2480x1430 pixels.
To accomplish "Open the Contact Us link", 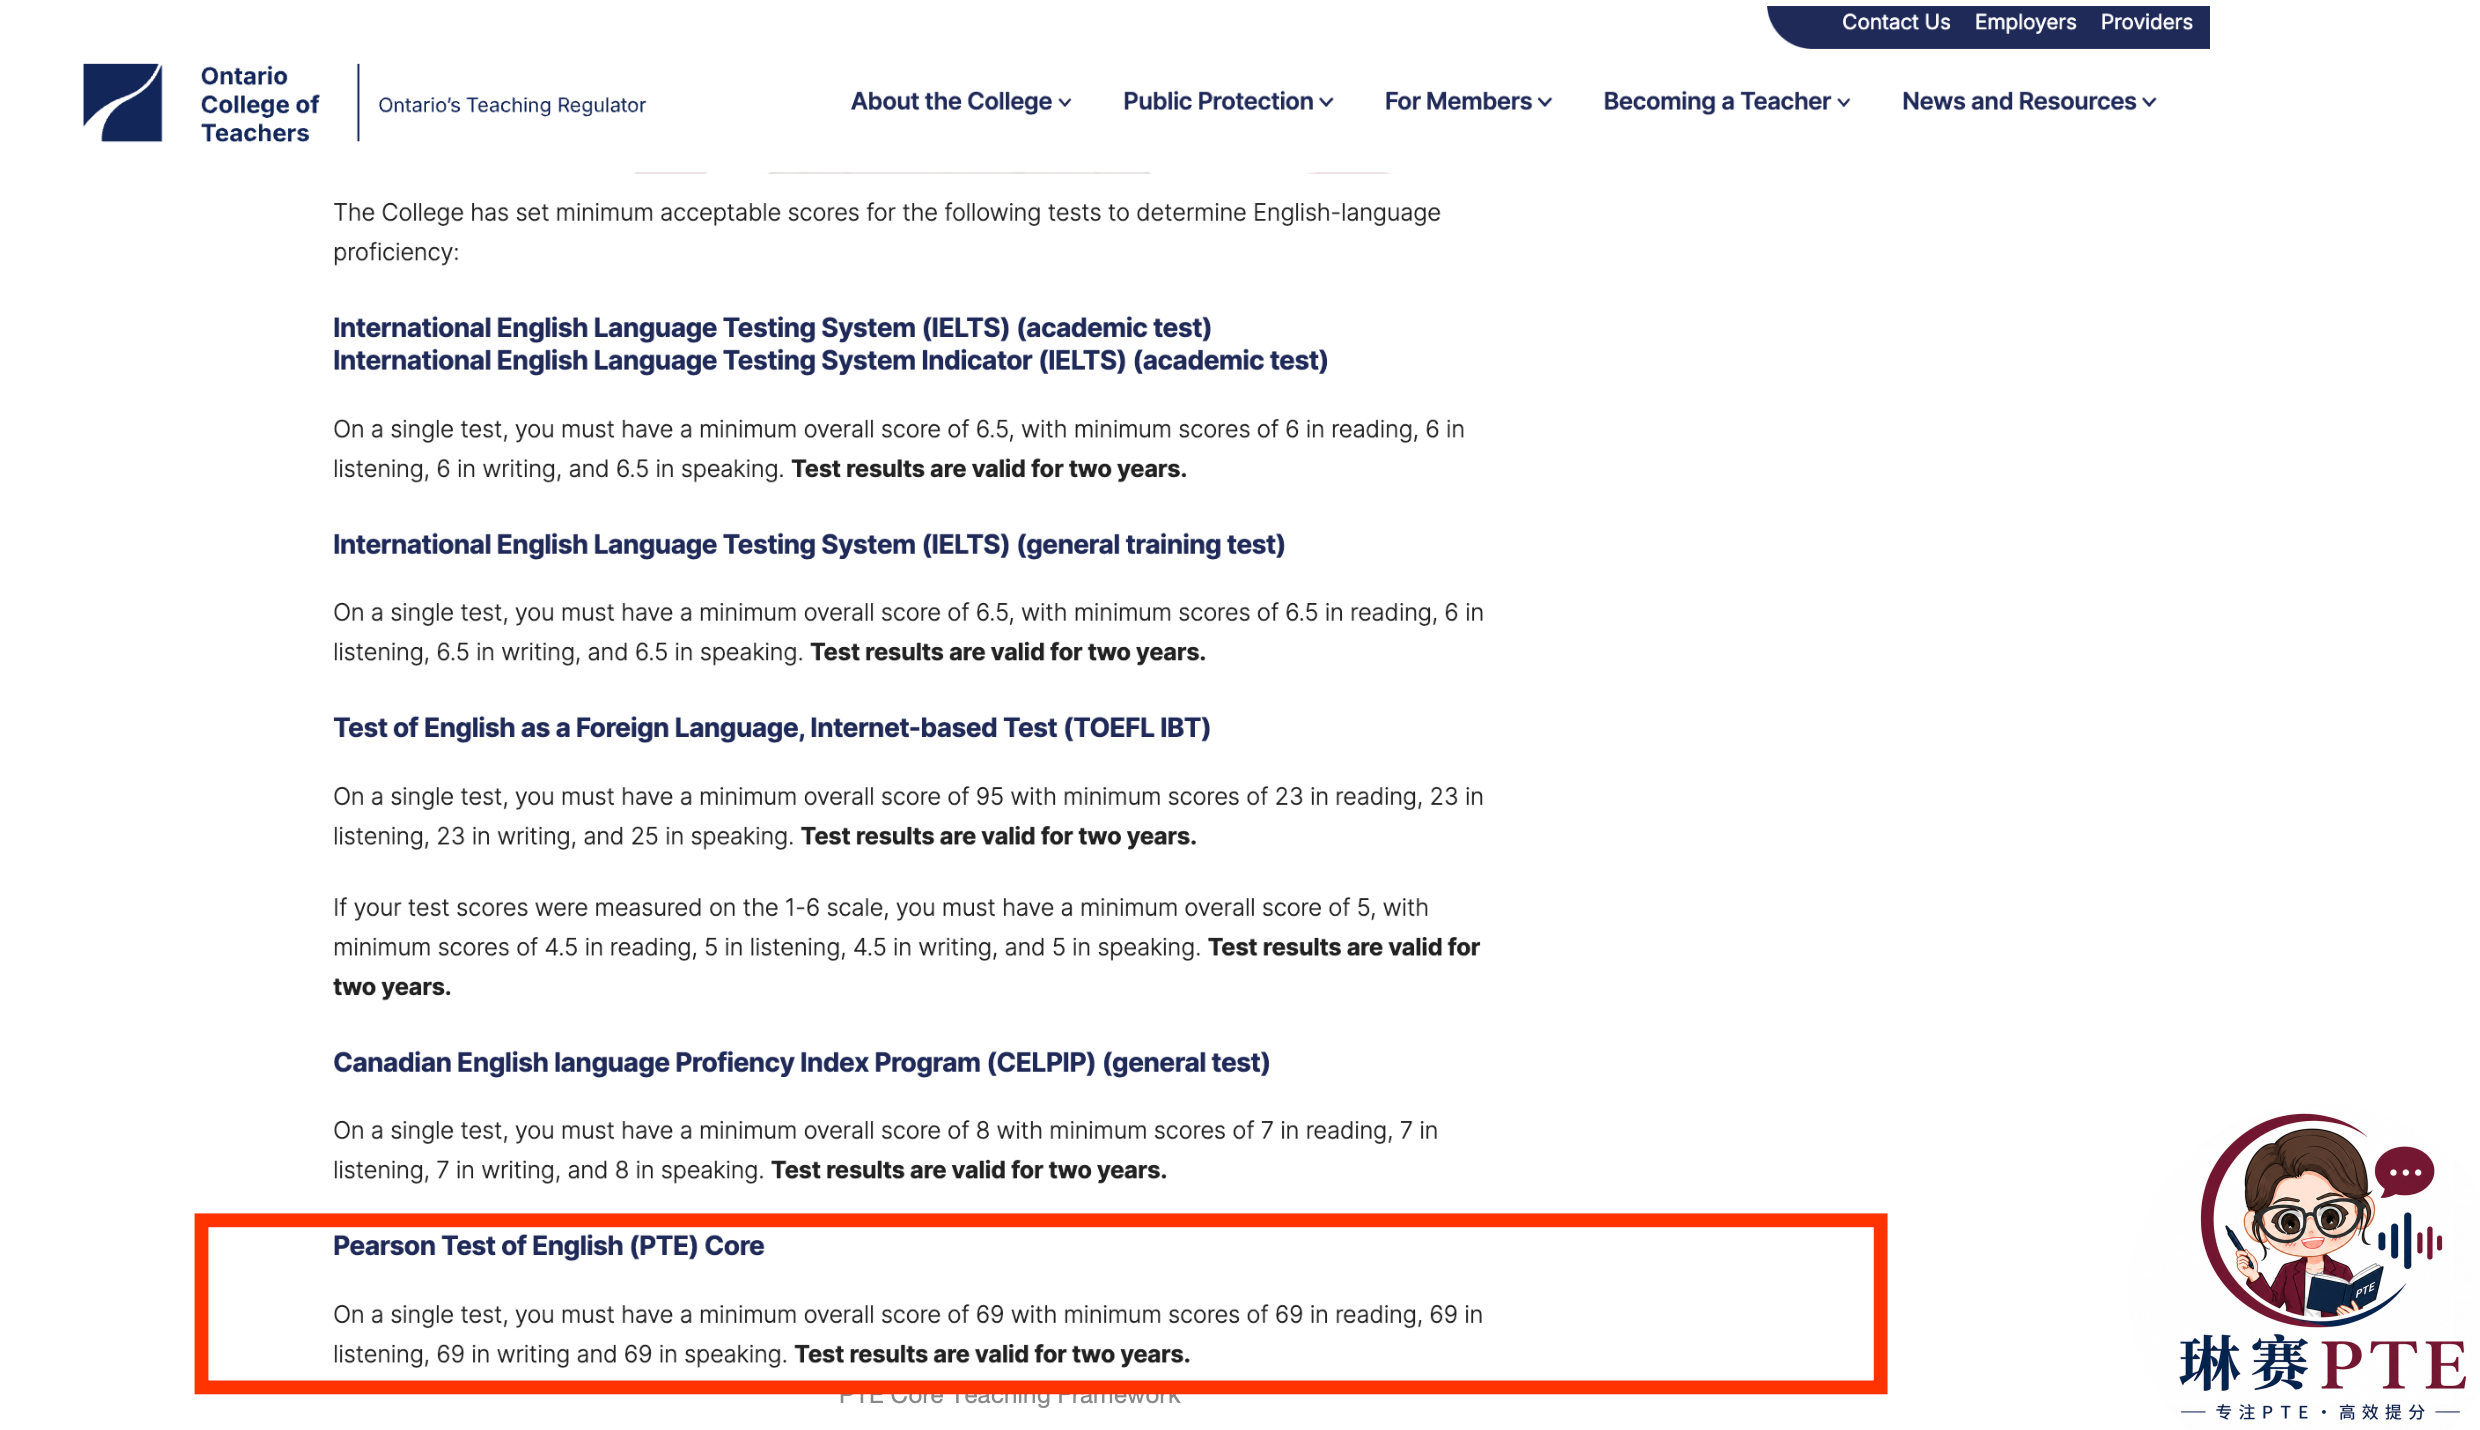I will click(x=1895, y=22).
